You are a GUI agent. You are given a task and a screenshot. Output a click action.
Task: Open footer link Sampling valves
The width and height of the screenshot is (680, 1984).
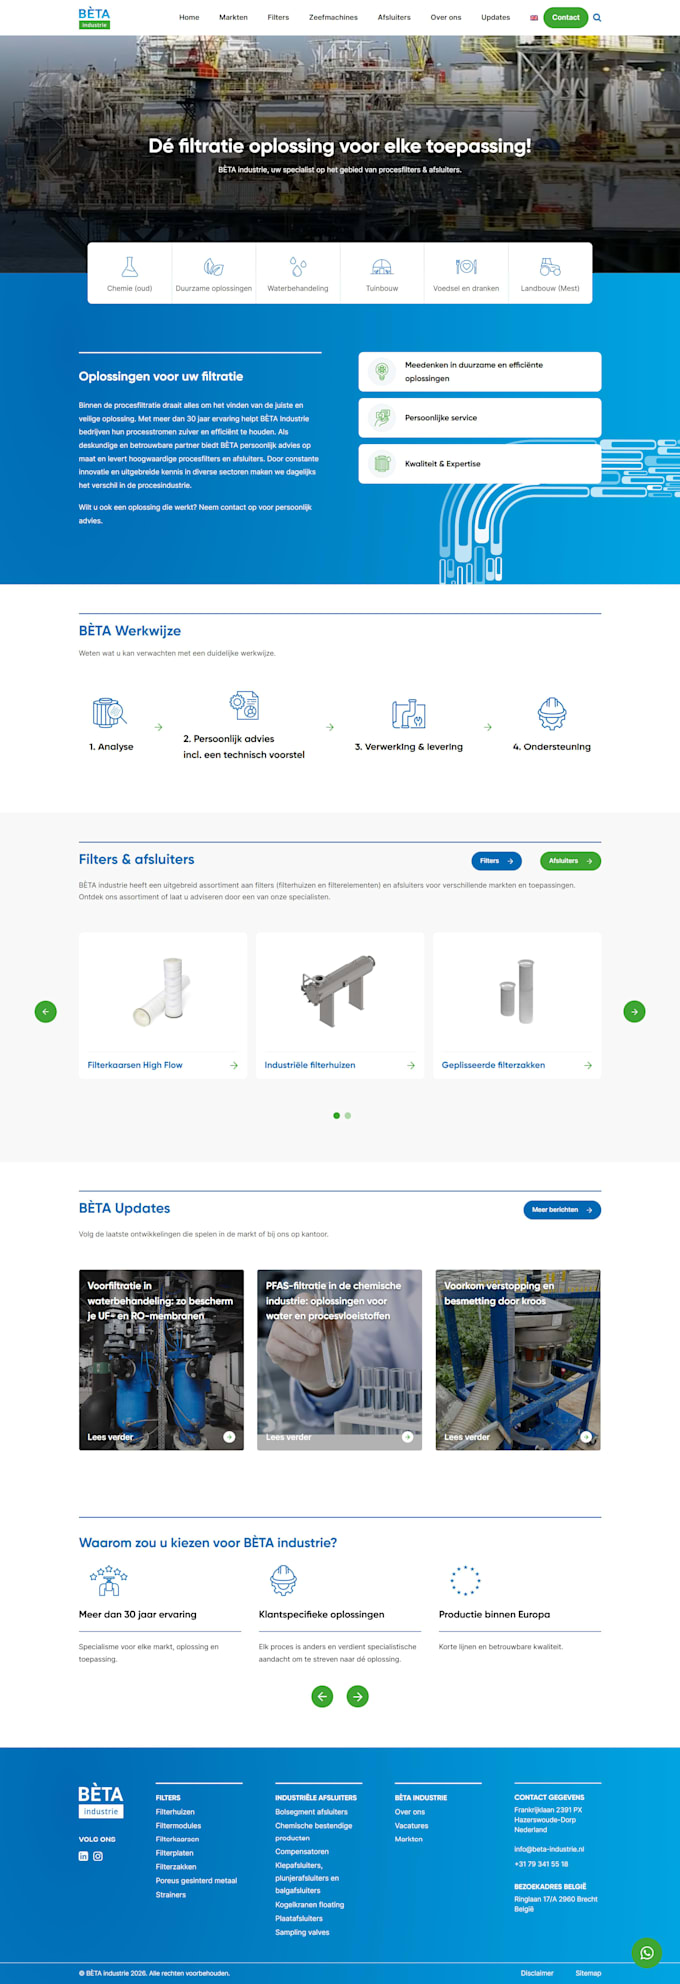coord(302,1932)
